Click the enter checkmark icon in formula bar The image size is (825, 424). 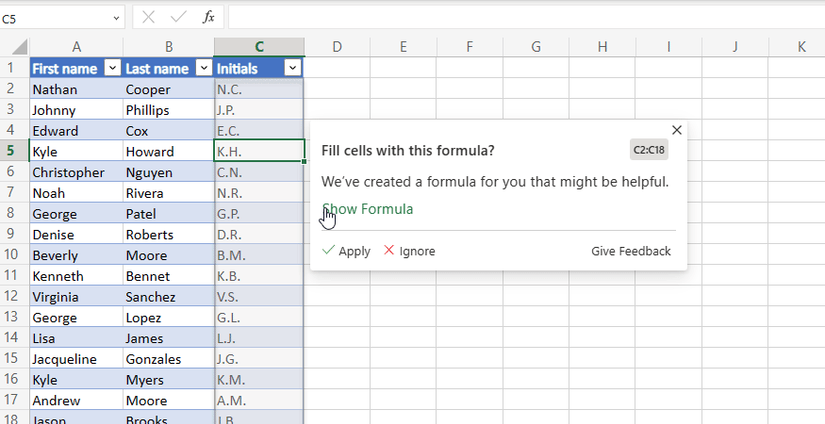(178, 17)
